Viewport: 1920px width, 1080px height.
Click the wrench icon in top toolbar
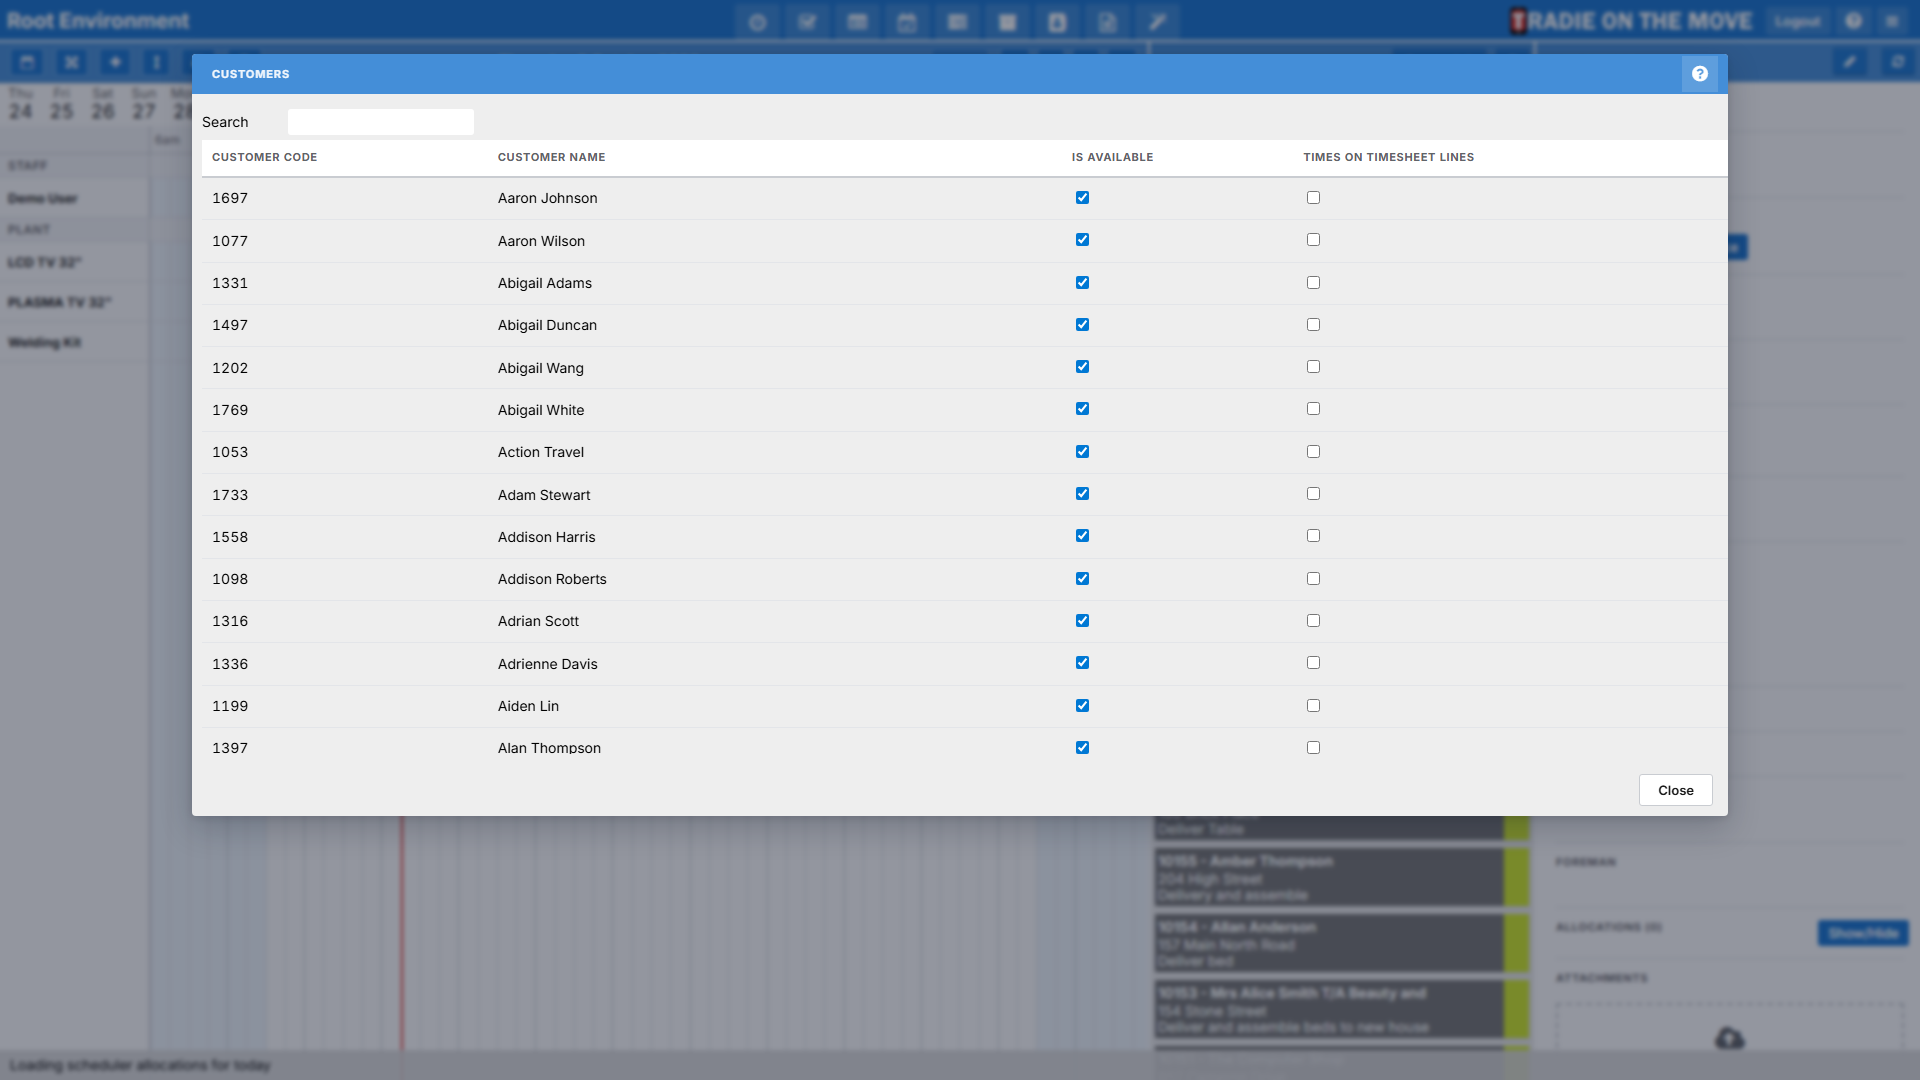click(x=1157, y=22)
